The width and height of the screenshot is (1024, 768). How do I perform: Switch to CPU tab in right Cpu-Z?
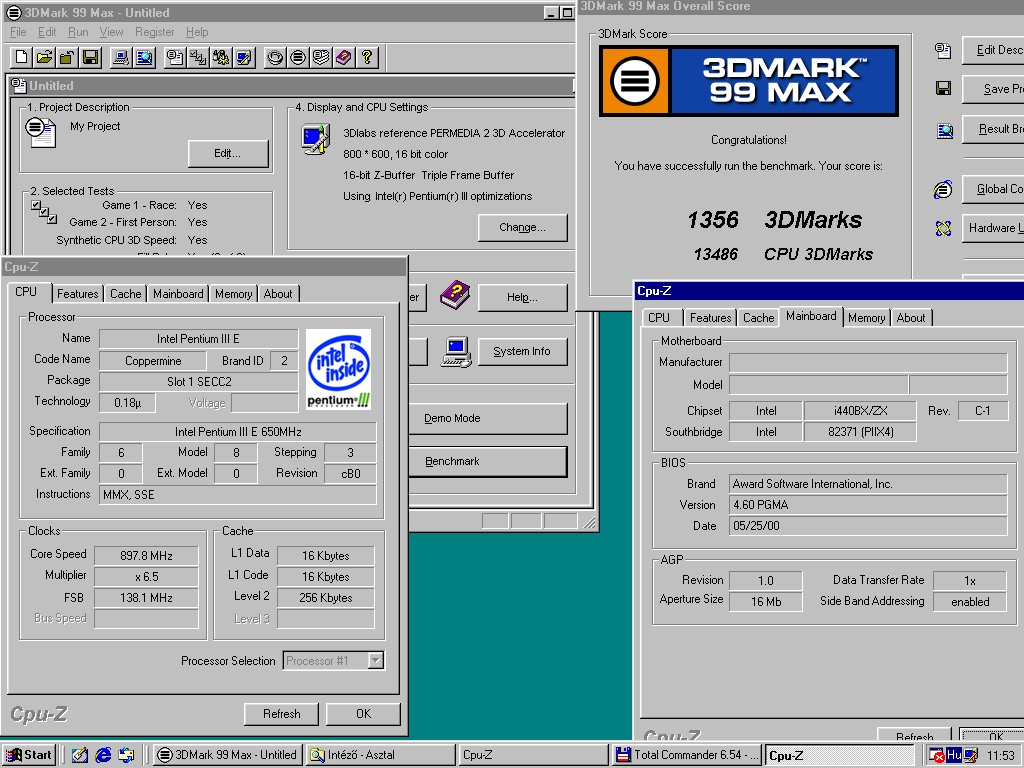tap(659, 317)
